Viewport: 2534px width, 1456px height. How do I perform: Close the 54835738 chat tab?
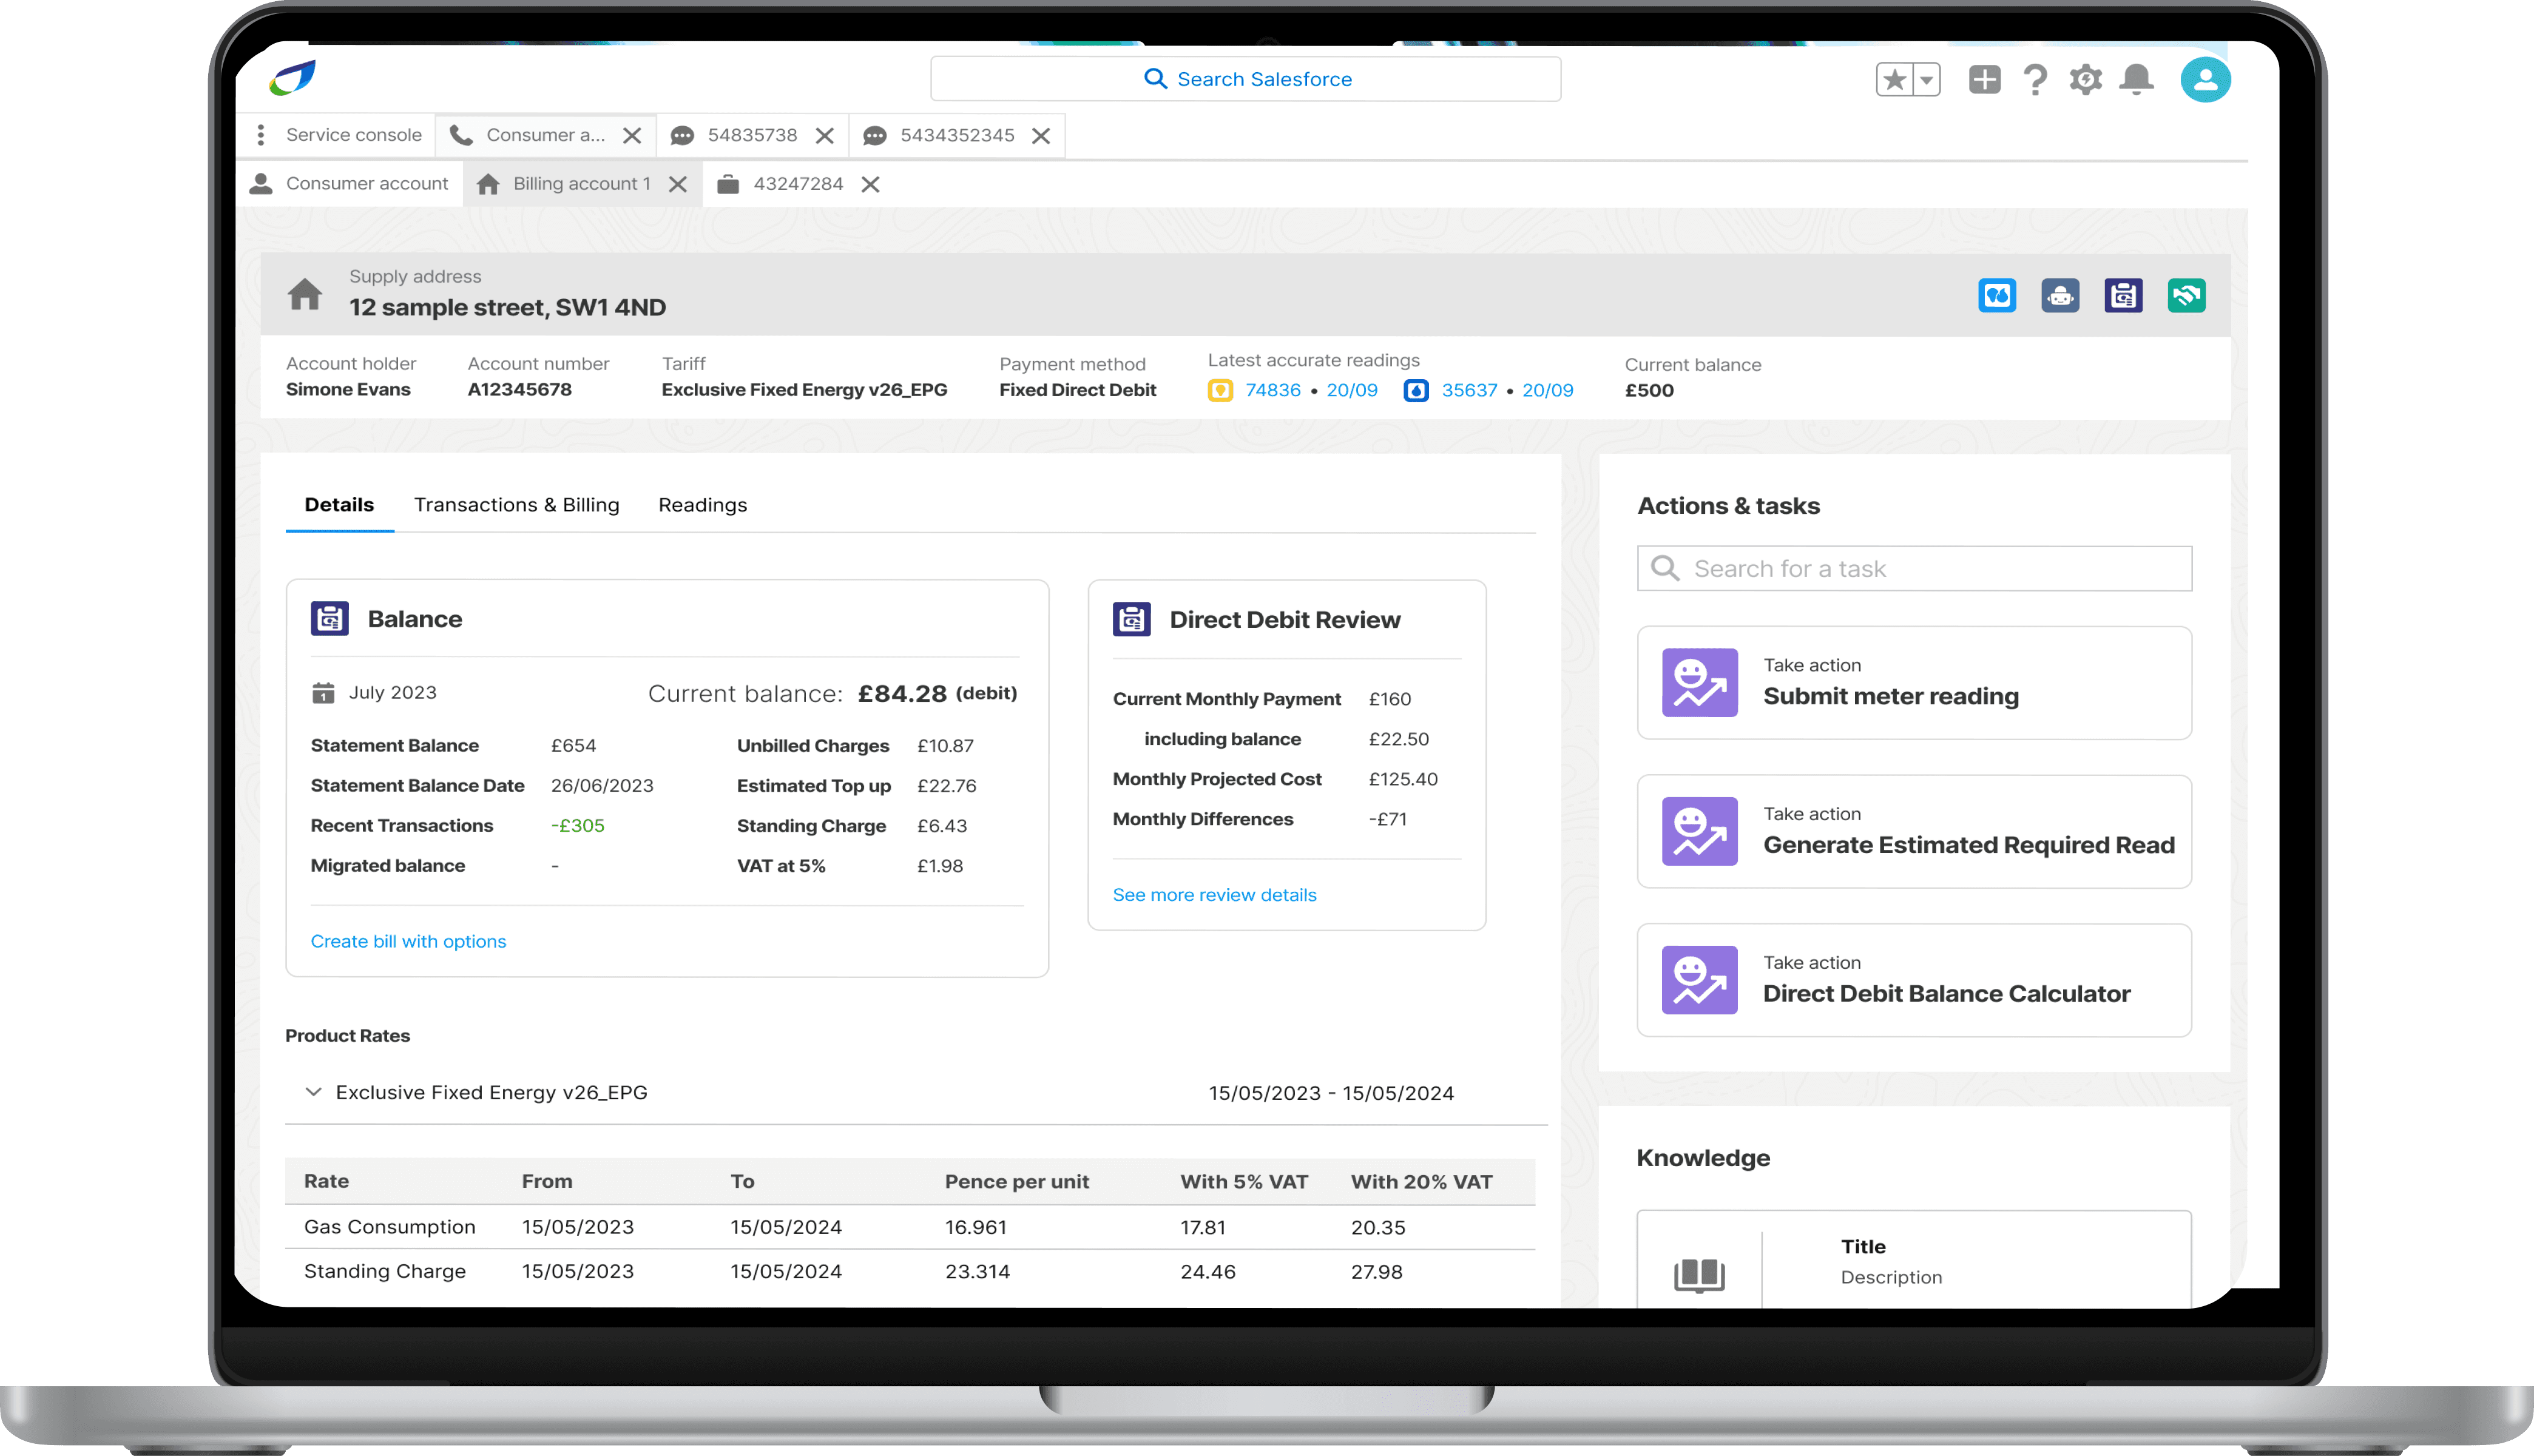pyautogui.click(x=824, y=136)
